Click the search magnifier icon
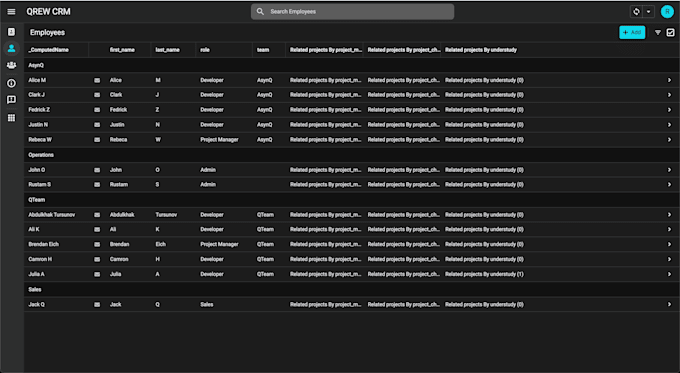Screen dimensions: 680x373 260,12
